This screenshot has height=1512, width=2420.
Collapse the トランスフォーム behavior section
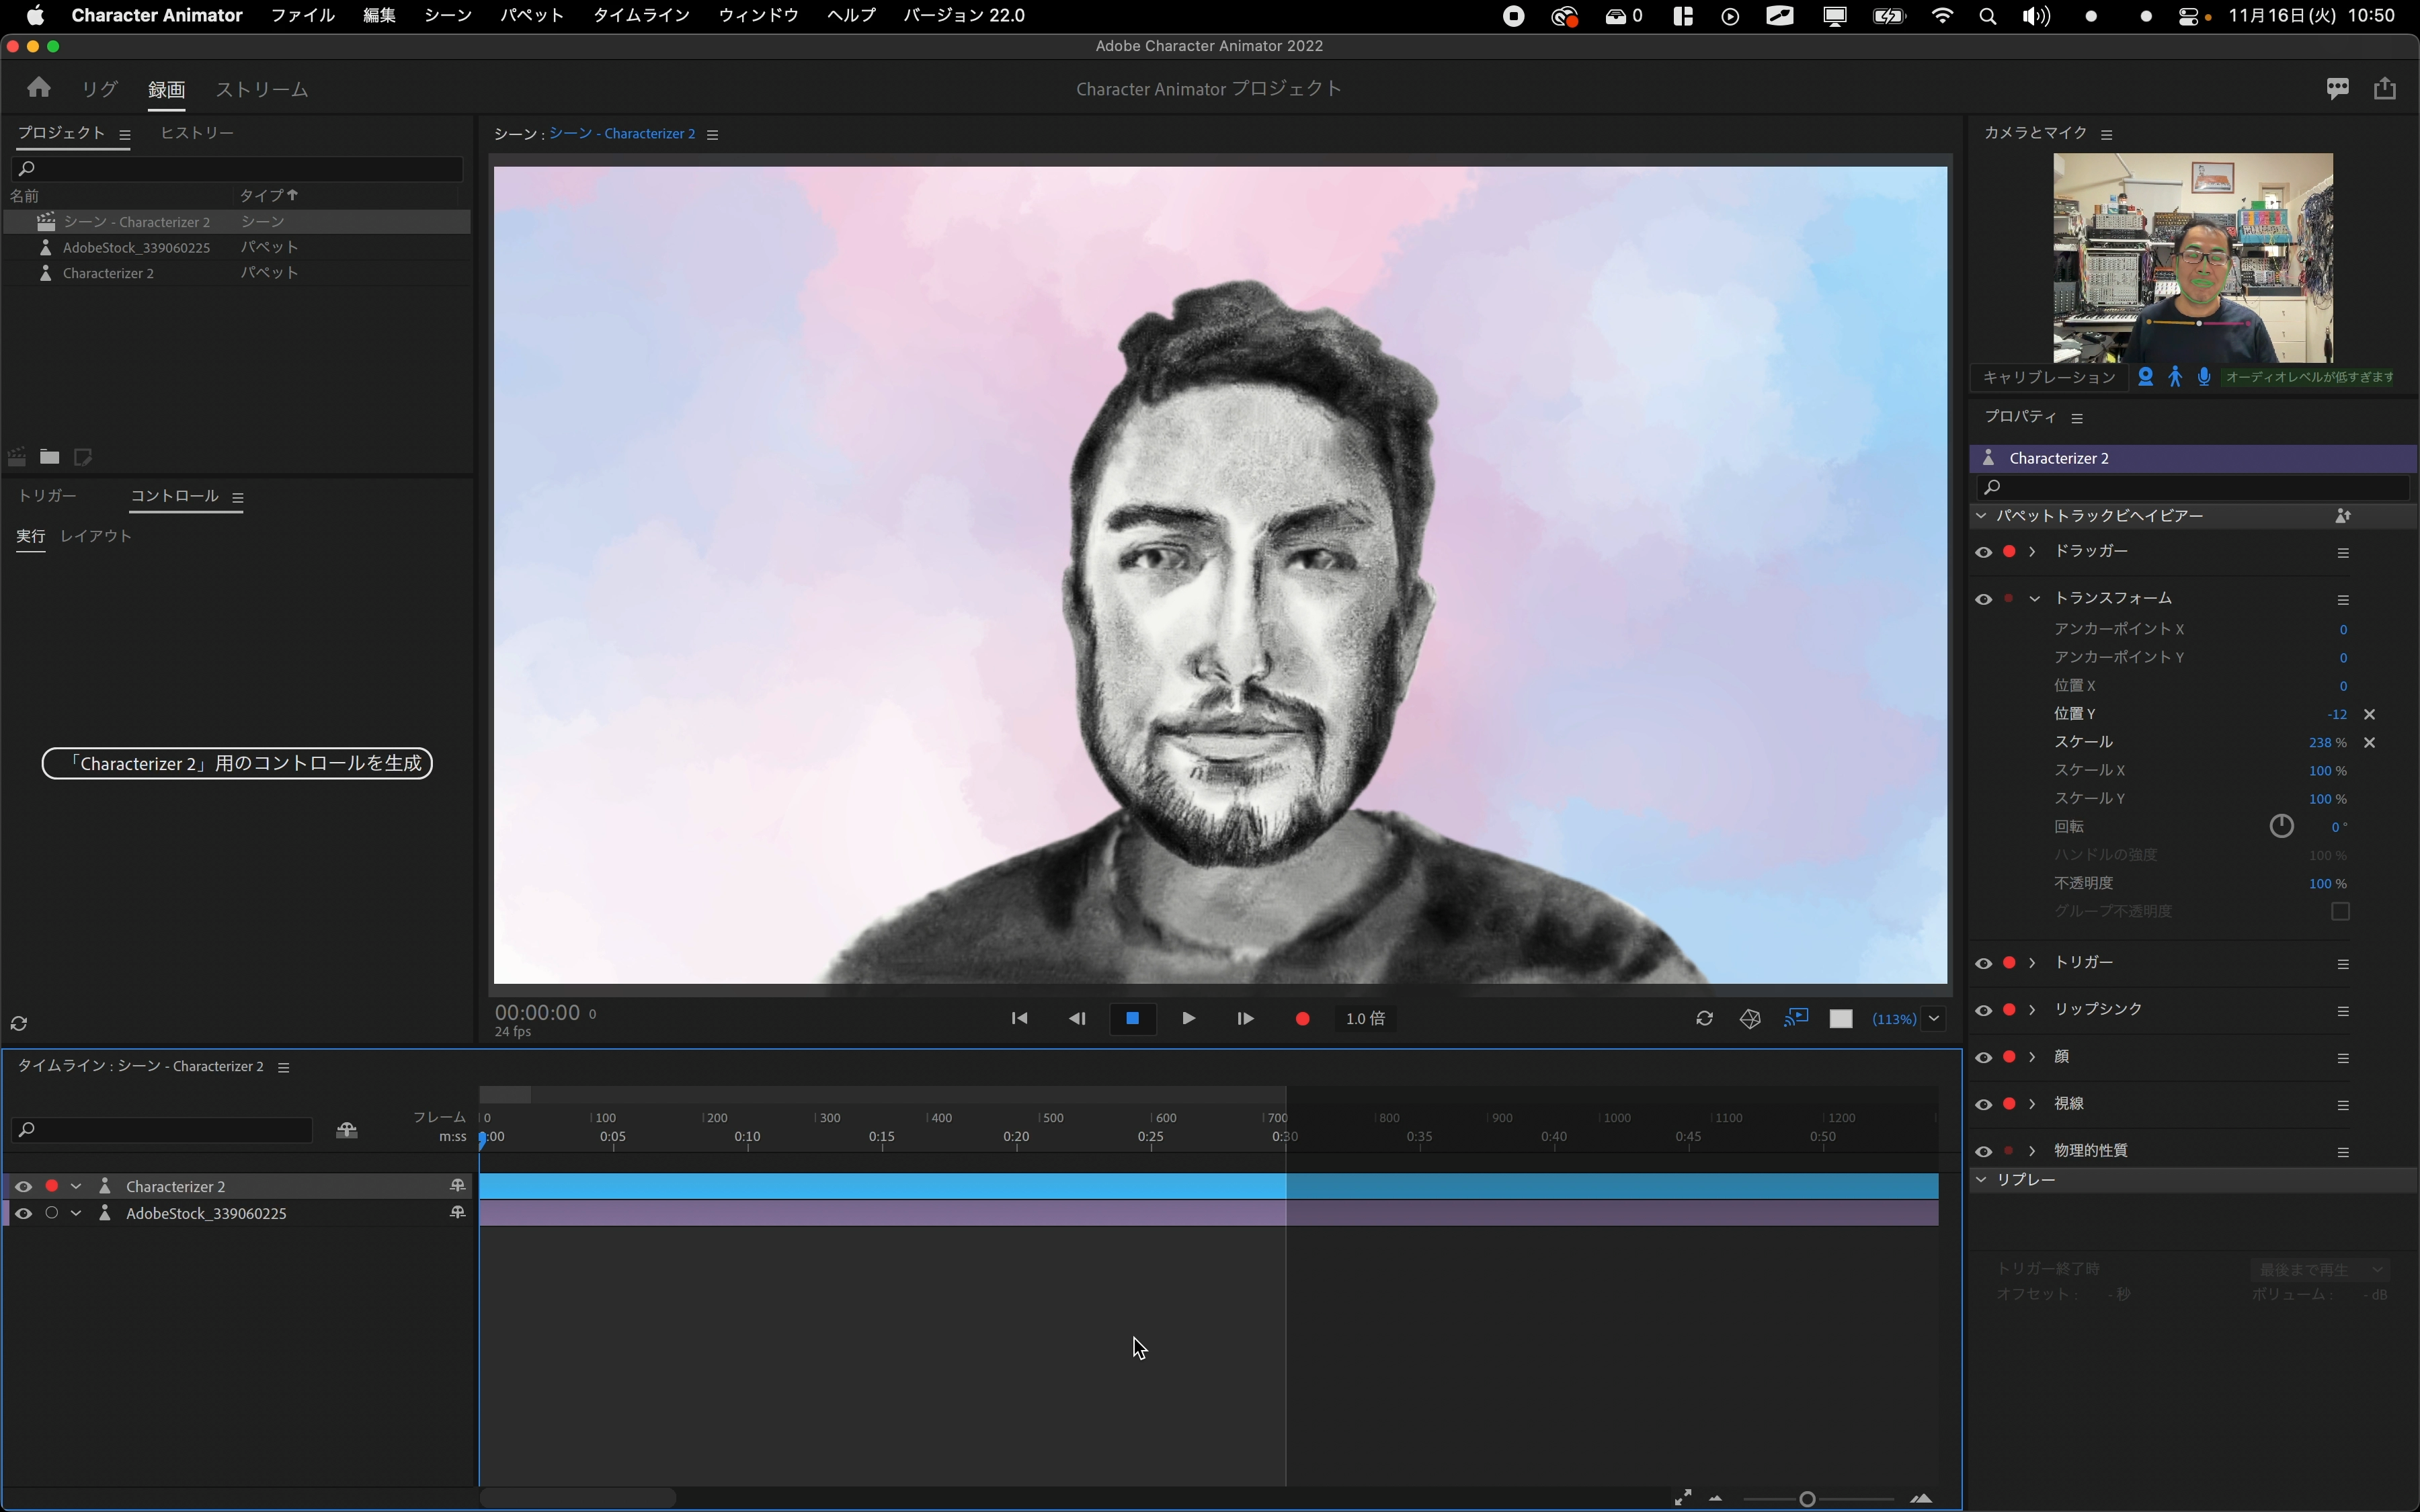point(2034,599)
